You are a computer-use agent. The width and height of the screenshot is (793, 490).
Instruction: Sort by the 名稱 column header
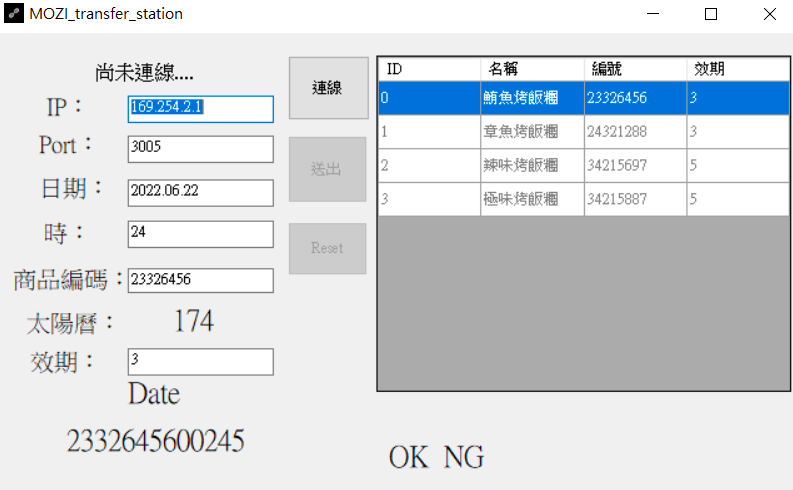[532, 69]
